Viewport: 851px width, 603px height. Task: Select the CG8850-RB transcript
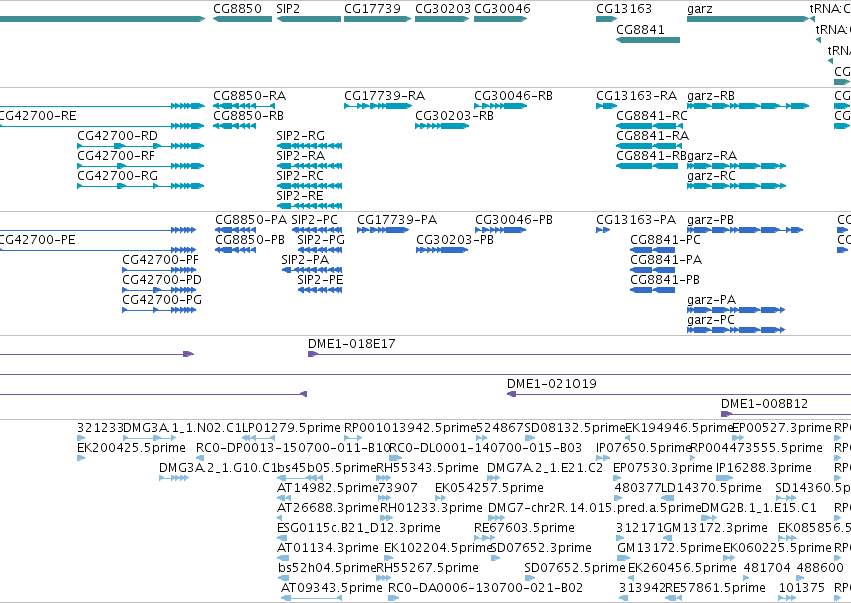234,126
